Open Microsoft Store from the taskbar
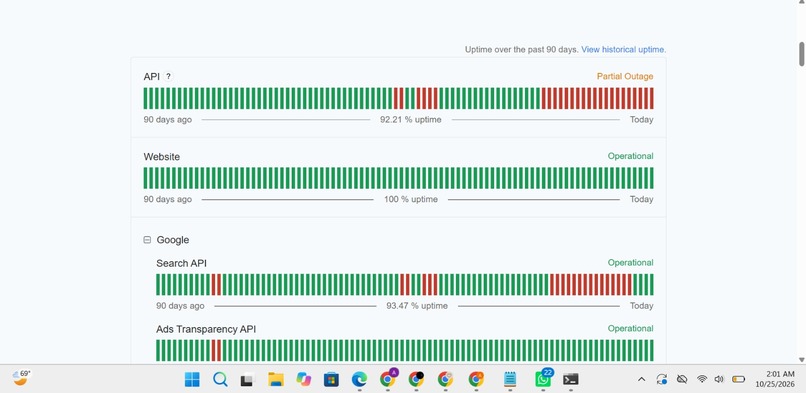806x393 pixels. (332, 379)
